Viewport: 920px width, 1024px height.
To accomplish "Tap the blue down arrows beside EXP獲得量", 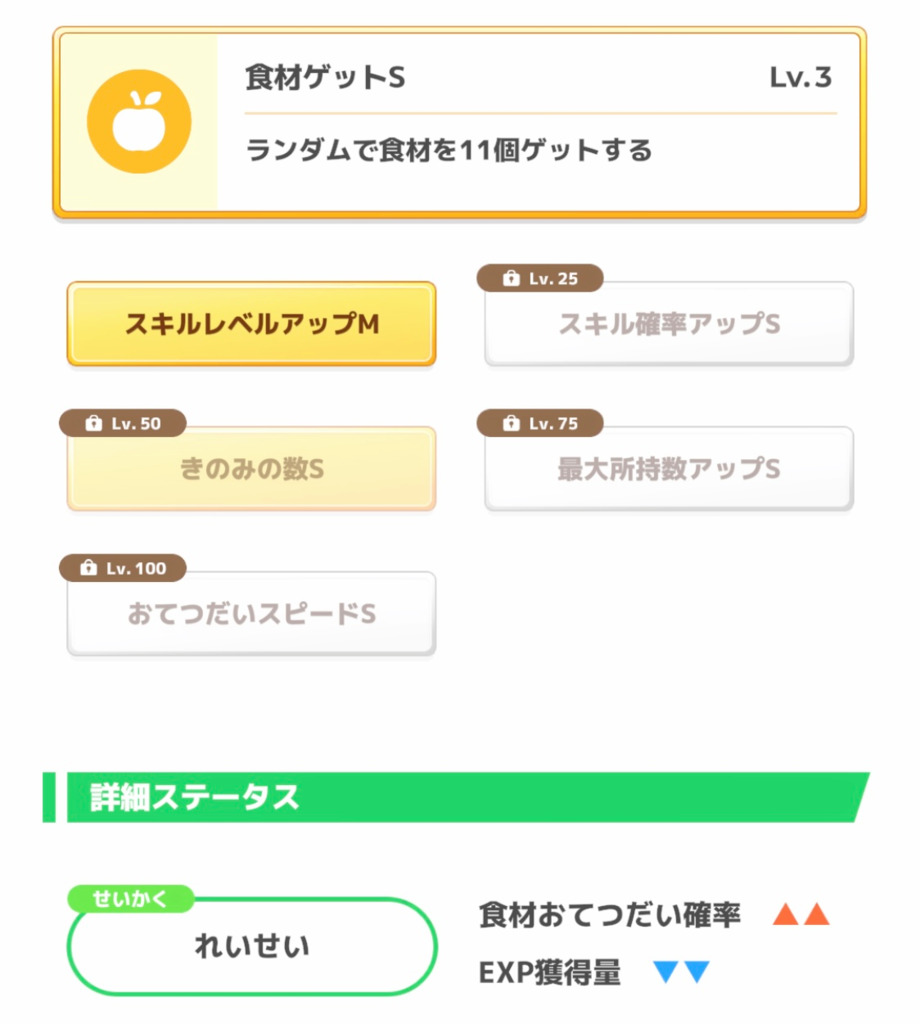I will point(681,971).
